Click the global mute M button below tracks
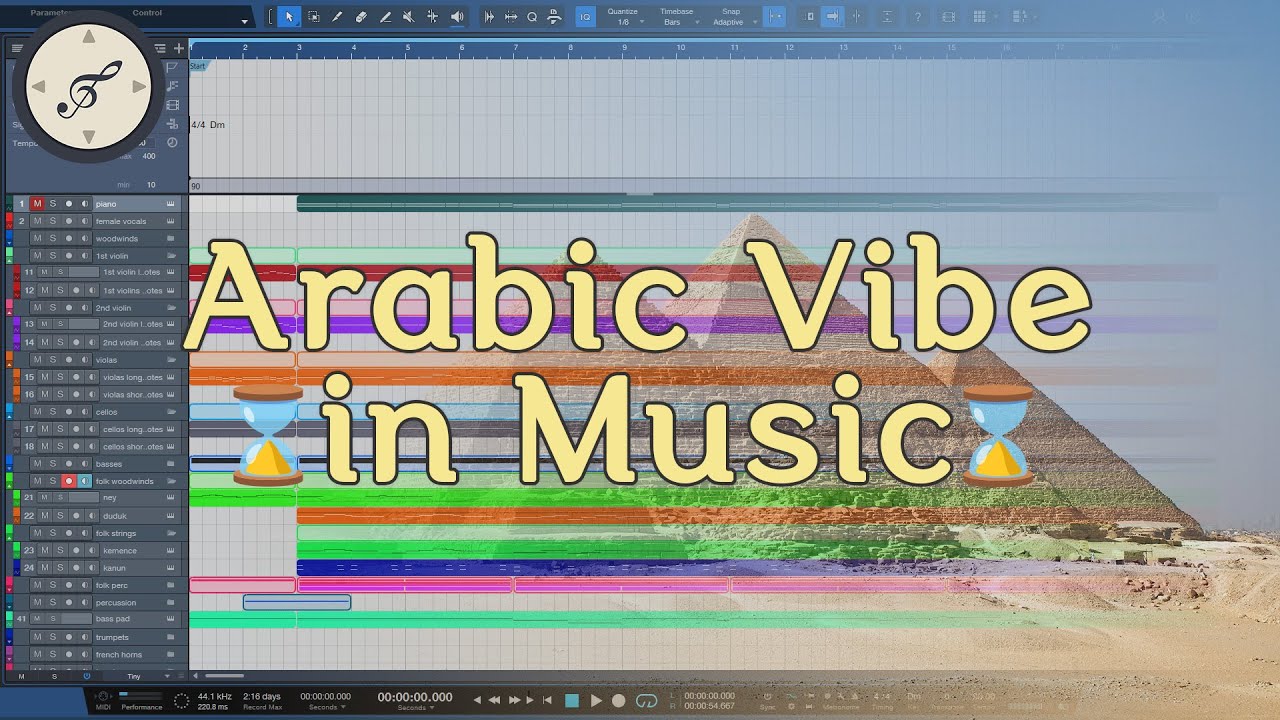 tap(21, 677)
